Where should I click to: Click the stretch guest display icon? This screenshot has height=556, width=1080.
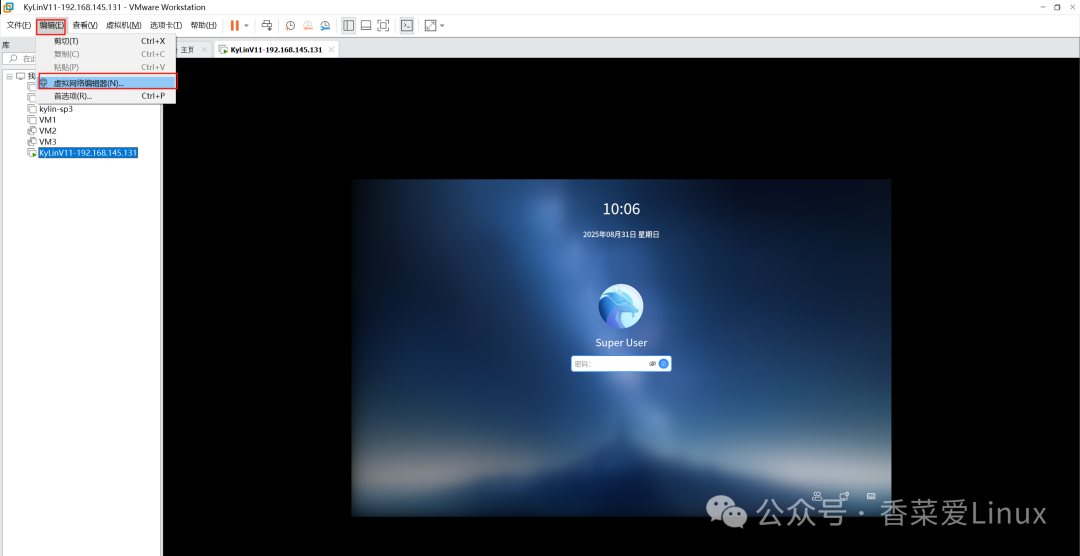tap(430, 25)
